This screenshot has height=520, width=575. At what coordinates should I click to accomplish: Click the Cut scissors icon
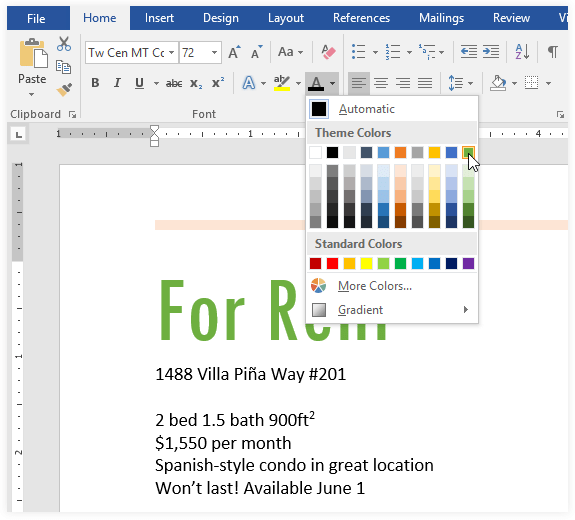click(x=64, y=44)
